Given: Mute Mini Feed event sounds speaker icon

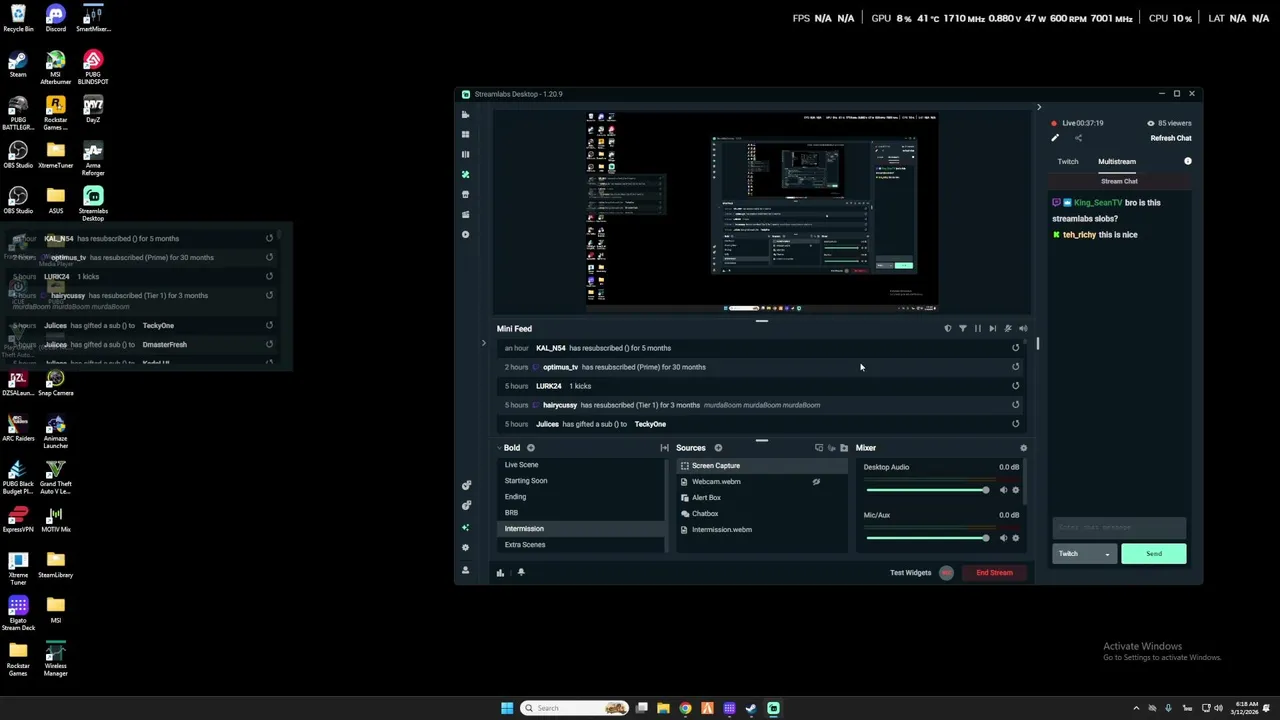Looking at the screenshot, I should (1022, 328).
